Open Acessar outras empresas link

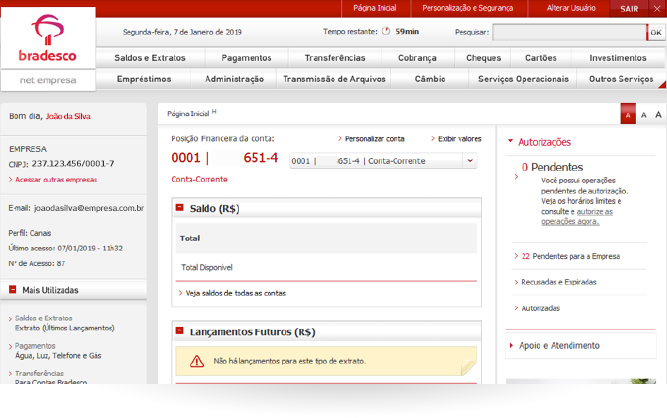55,179
